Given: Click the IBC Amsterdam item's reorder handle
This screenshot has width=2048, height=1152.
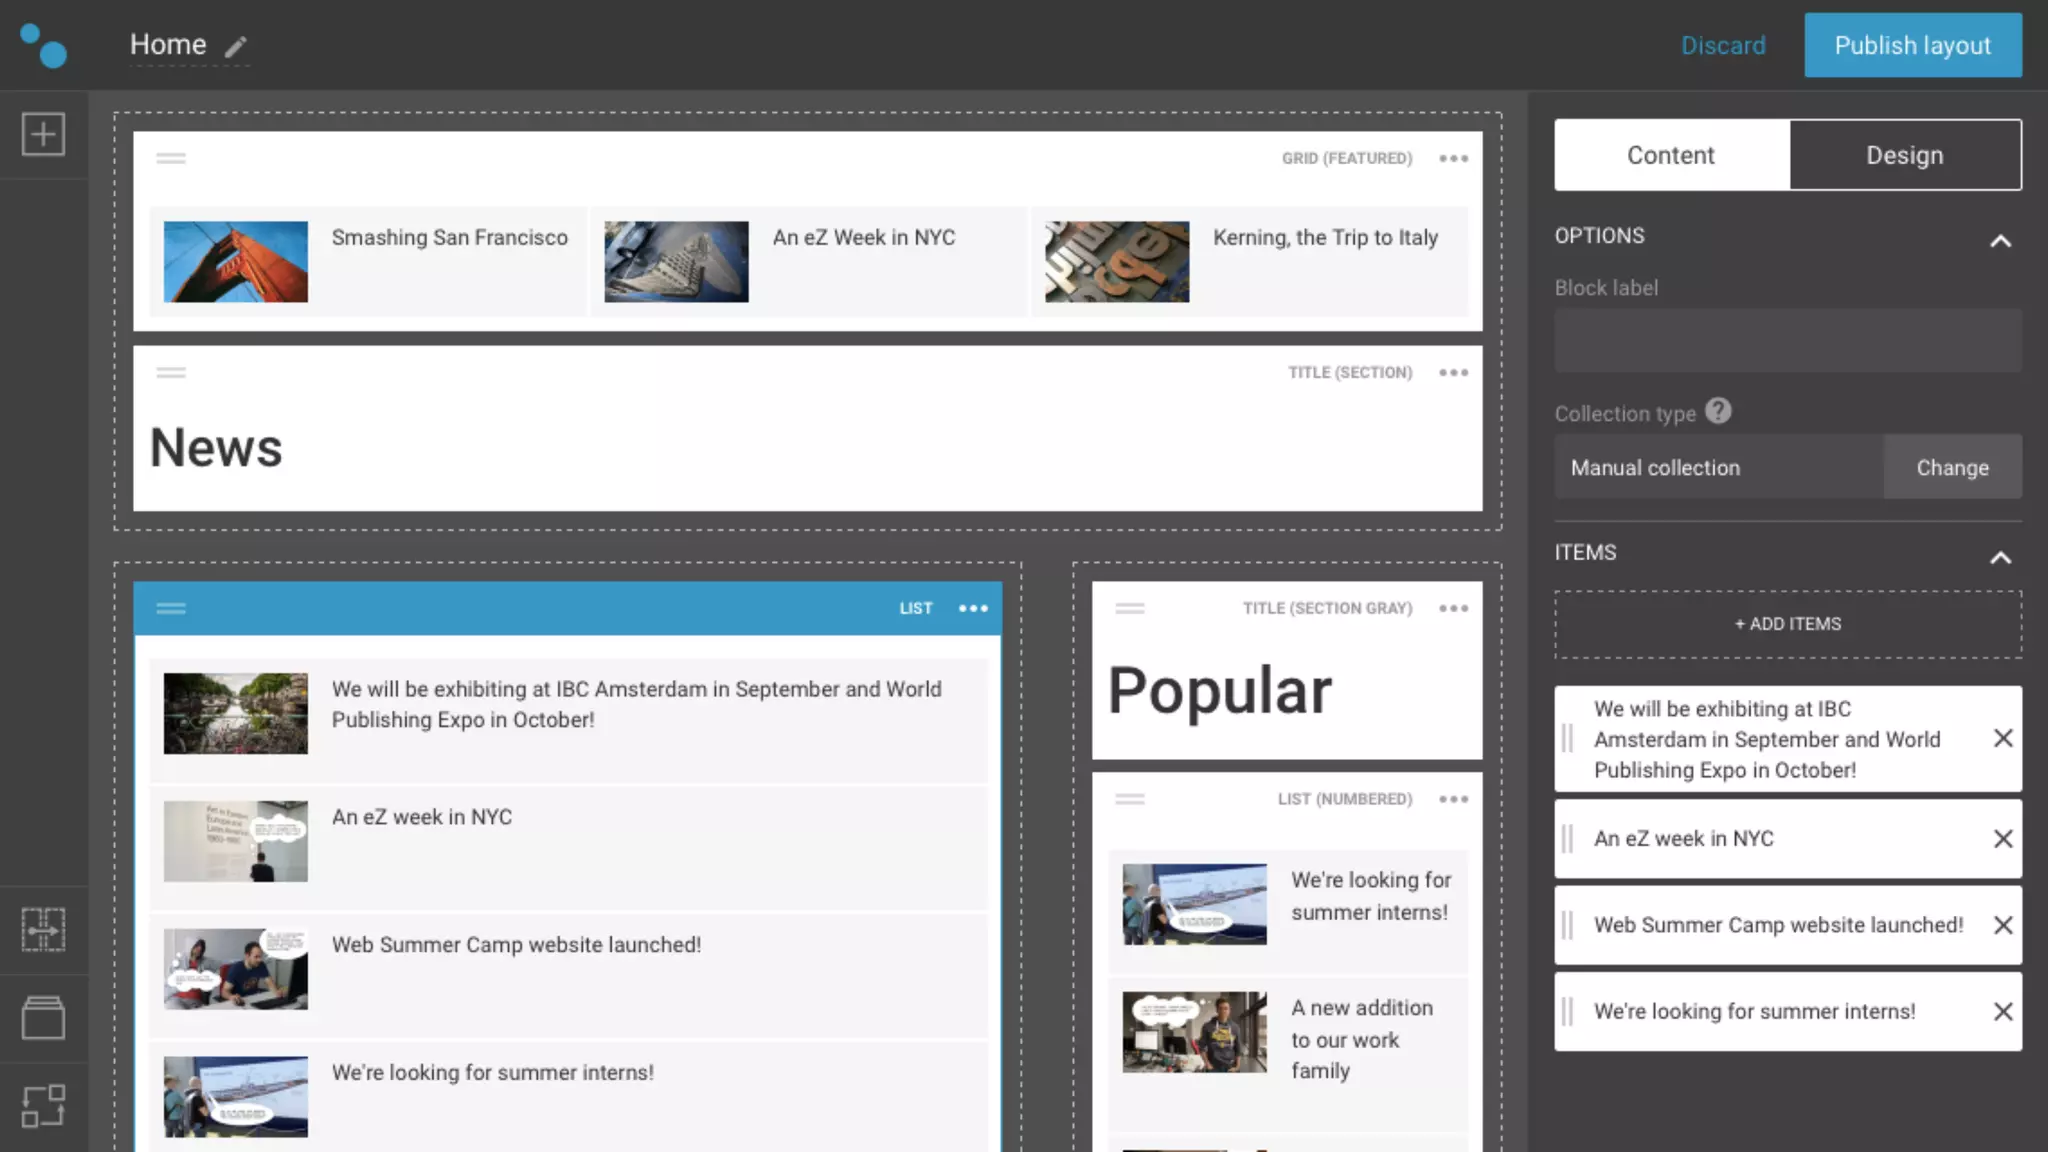Looking at the screenshot, I should tap(1568, 738).
